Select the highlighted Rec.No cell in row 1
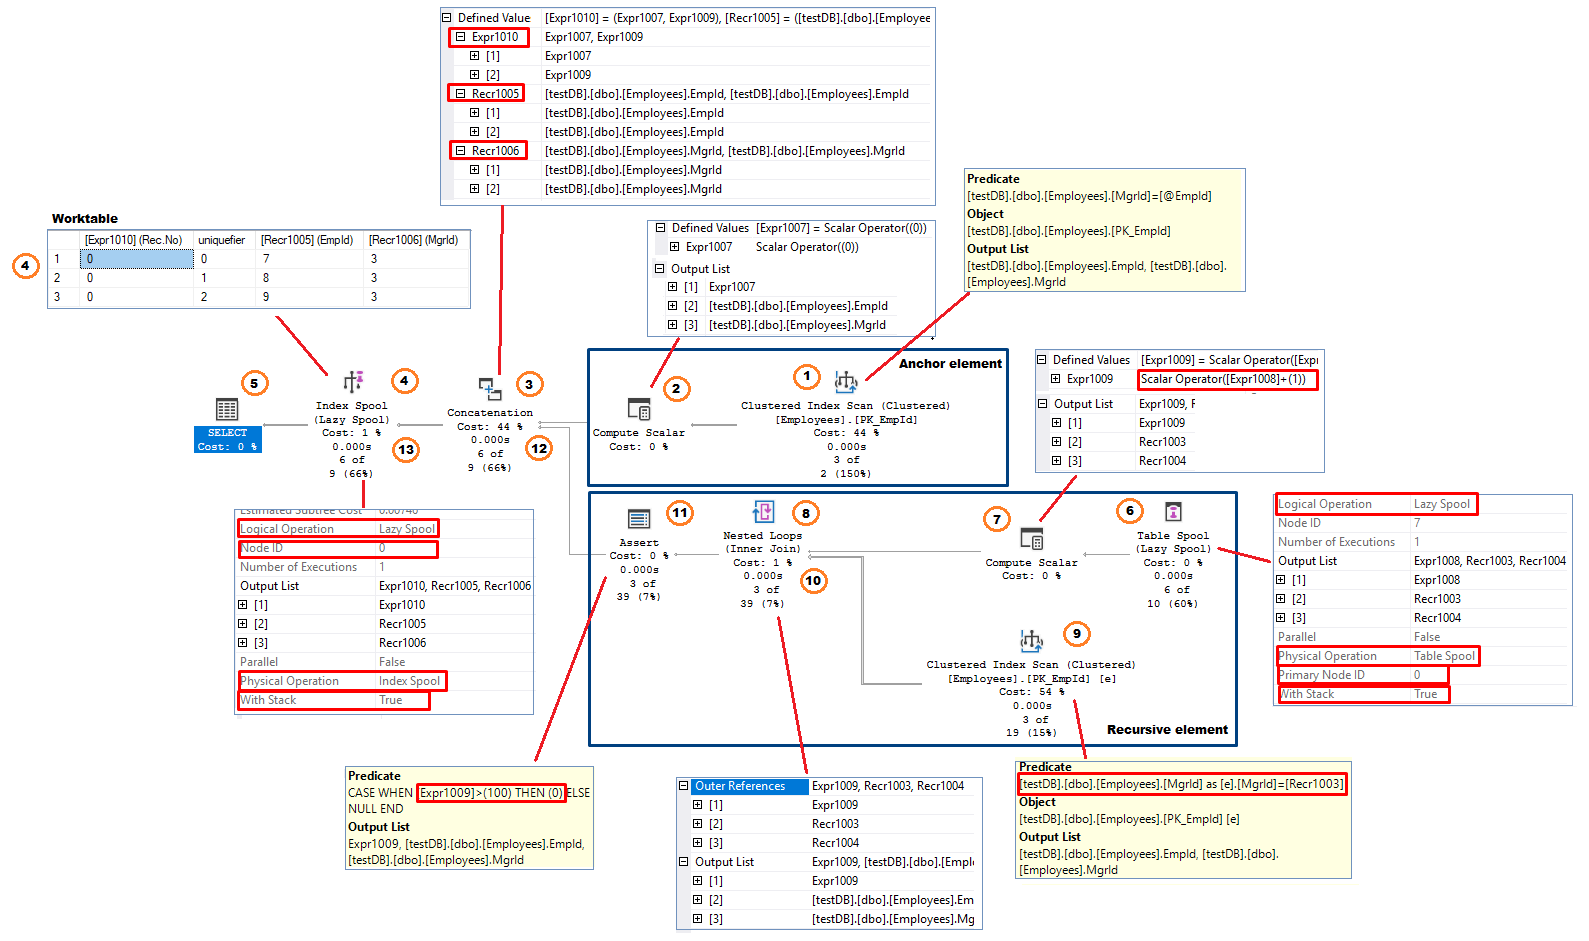 coord(136,259)
